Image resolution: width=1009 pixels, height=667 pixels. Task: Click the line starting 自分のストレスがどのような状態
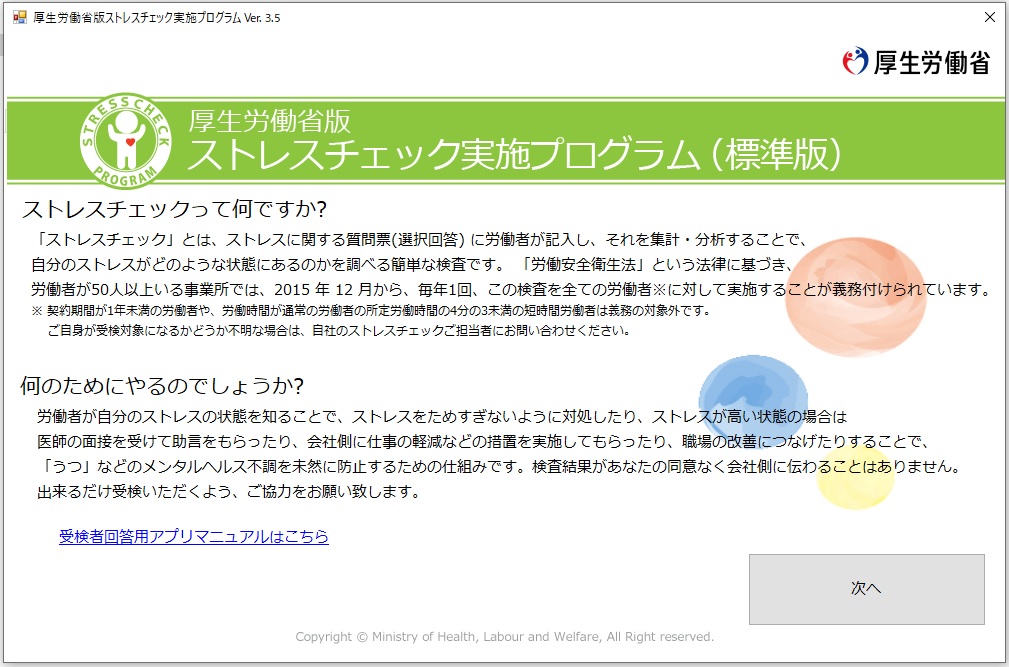(412, 264)
